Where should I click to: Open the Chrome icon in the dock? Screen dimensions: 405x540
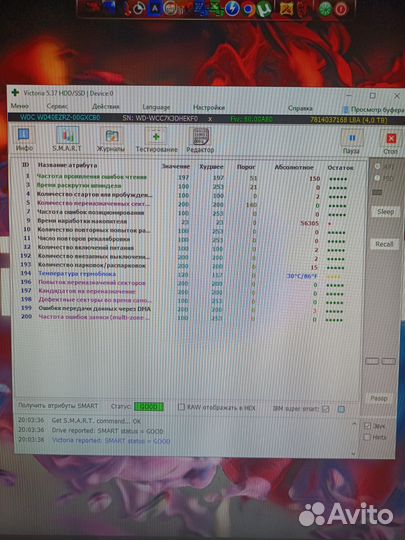[248, 9]
